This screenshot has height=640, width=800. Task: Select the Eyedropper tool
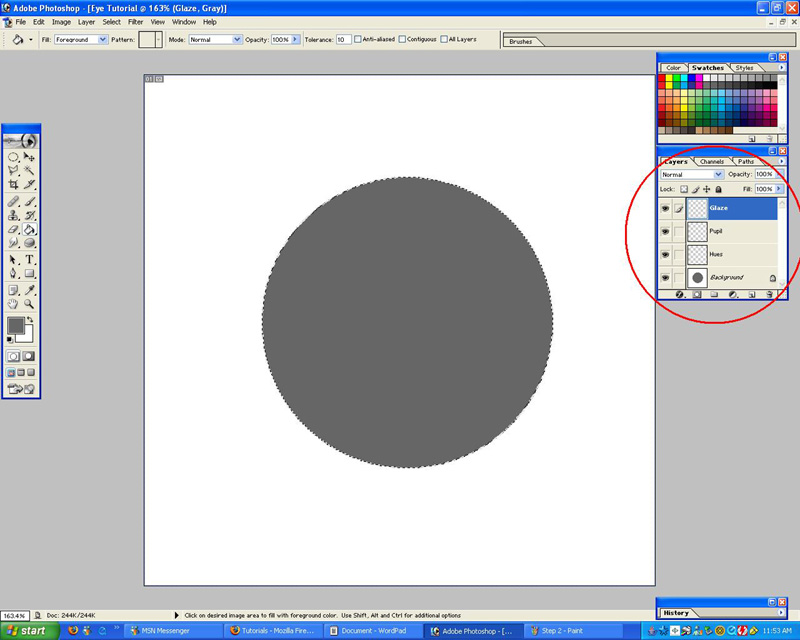pos(30,290)
